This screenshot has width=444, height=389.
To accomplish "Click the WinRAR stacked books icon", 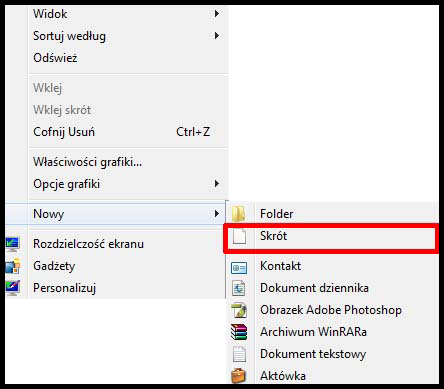I will [x=239, y=332].
